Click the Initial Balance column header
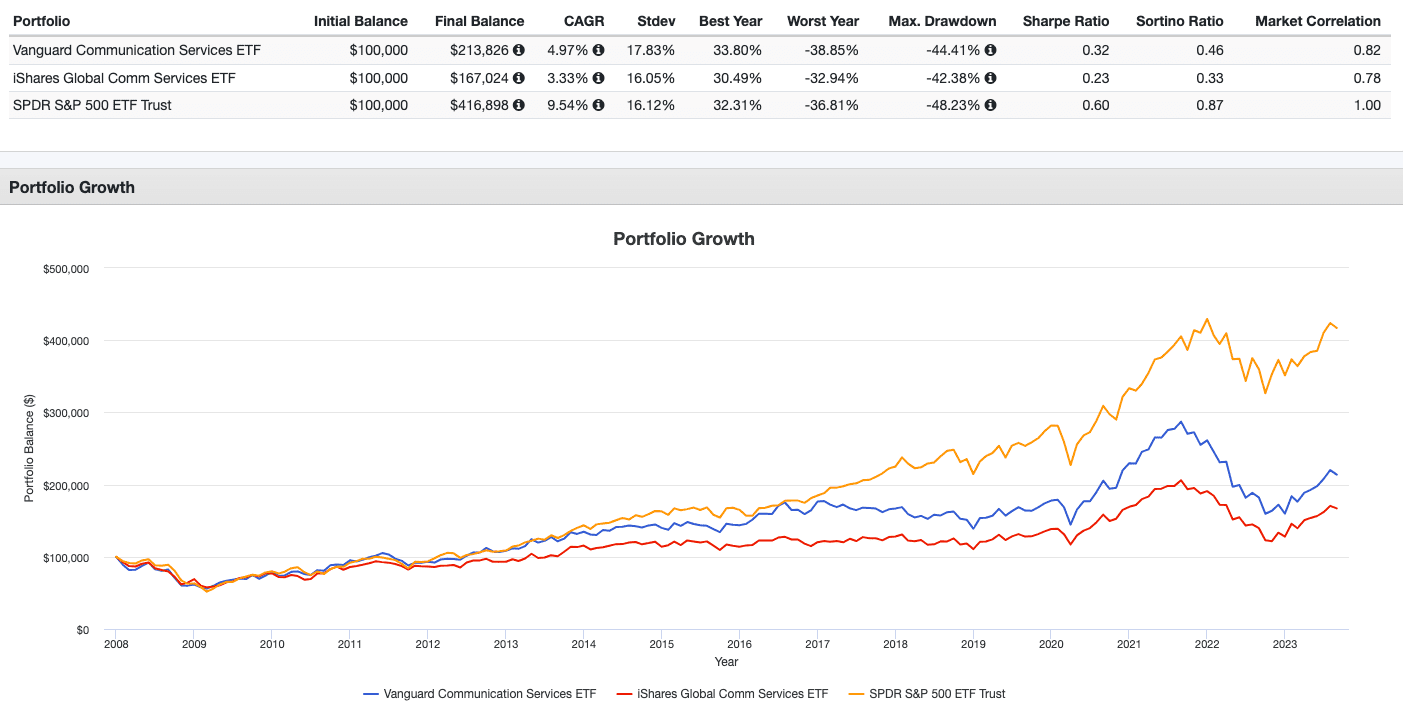1403x714 pixels. [361, 21]
